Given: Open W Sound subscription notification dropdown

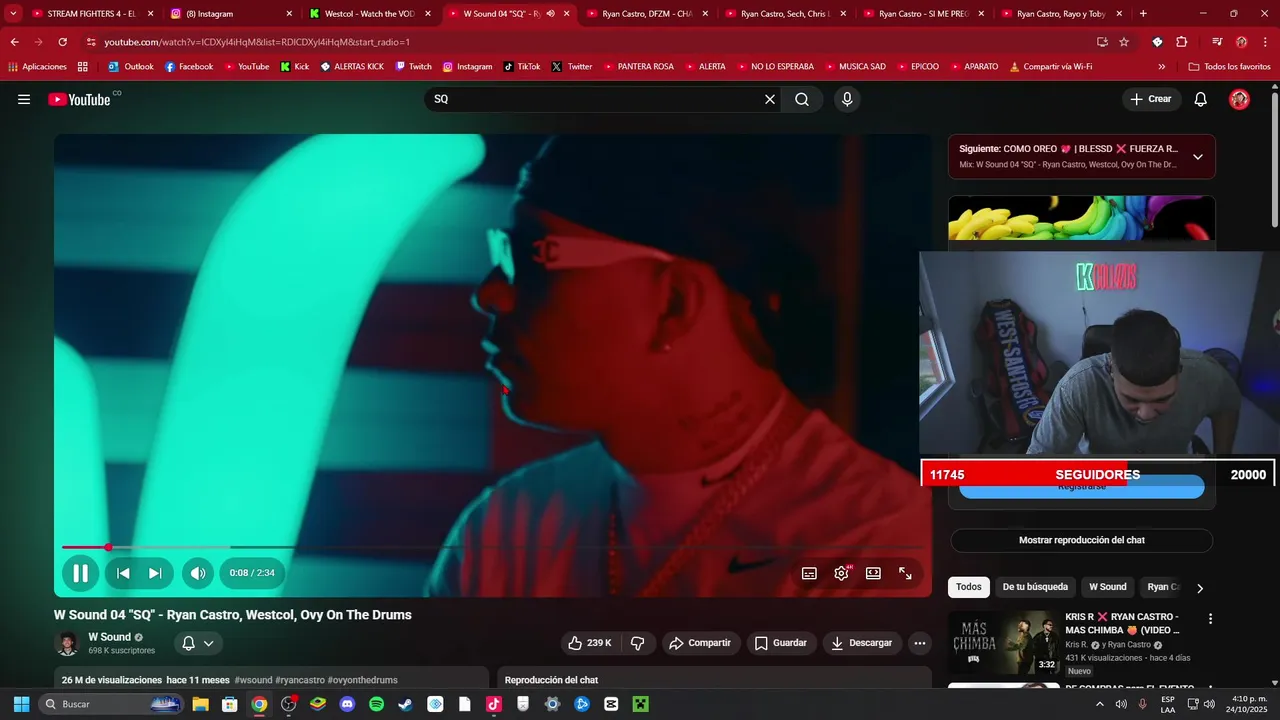Looking at the screenshot, I should pyautogui.click(x=197, y=643).
